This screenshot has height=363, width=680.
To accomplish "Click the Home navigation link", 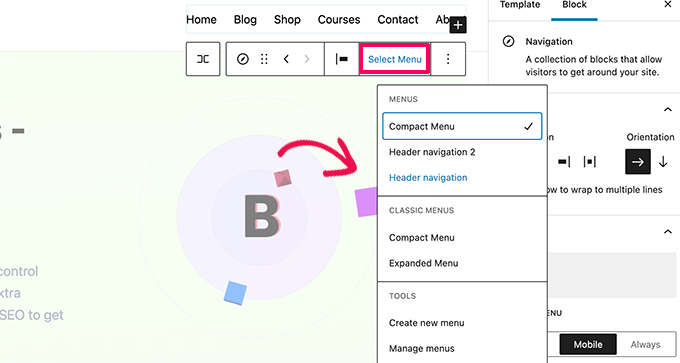I will tap(201, 20).
